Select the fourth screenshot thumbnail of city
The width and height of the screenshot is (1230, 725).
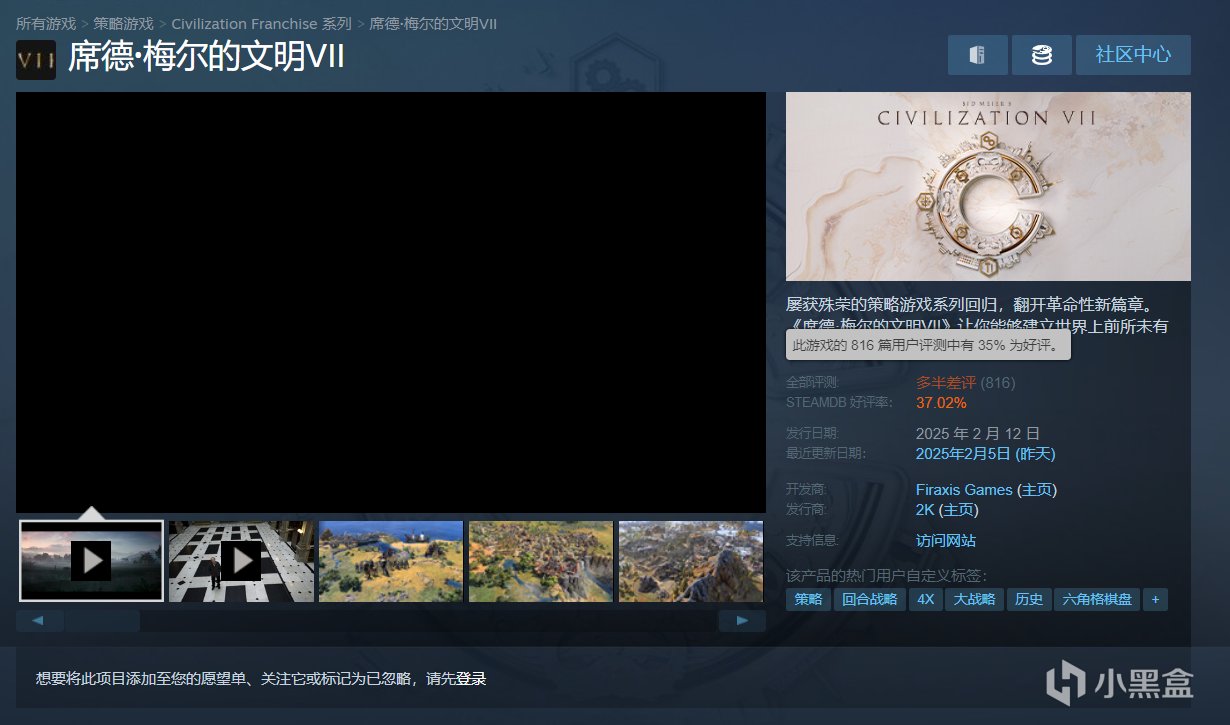click(541, 561)
